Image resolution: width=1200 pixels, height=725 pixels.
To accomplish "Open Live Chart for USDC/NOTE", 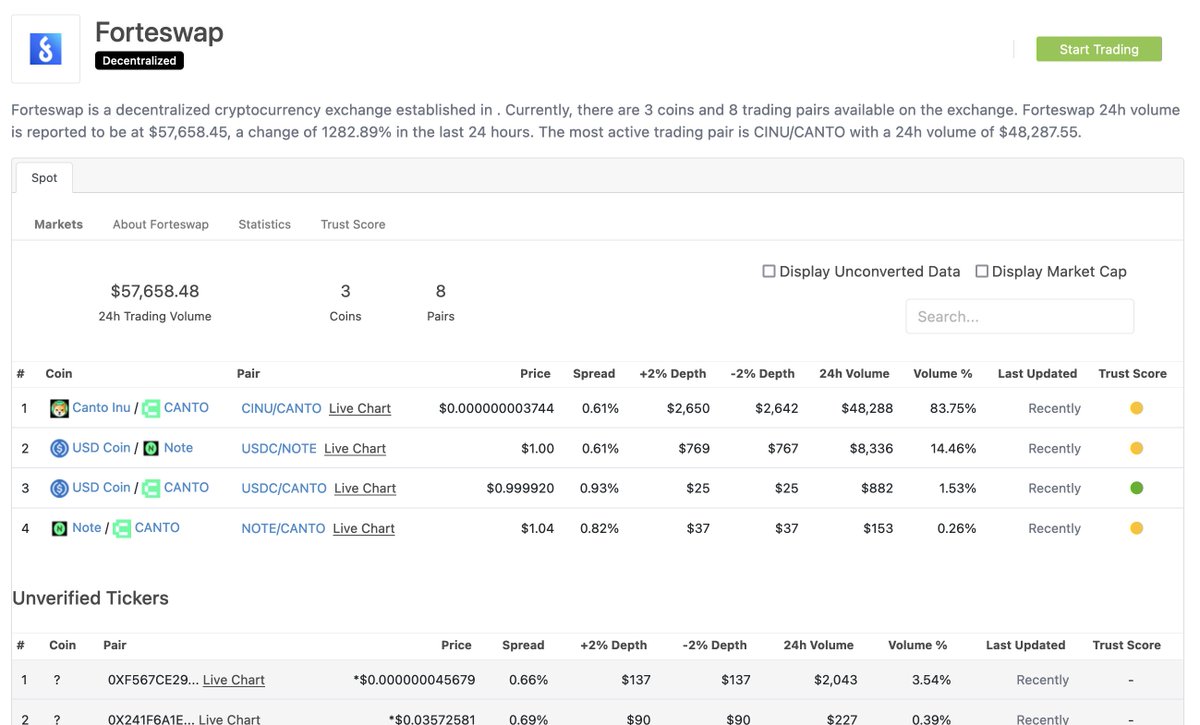I will pyautogui.click(x=355, y=448).
